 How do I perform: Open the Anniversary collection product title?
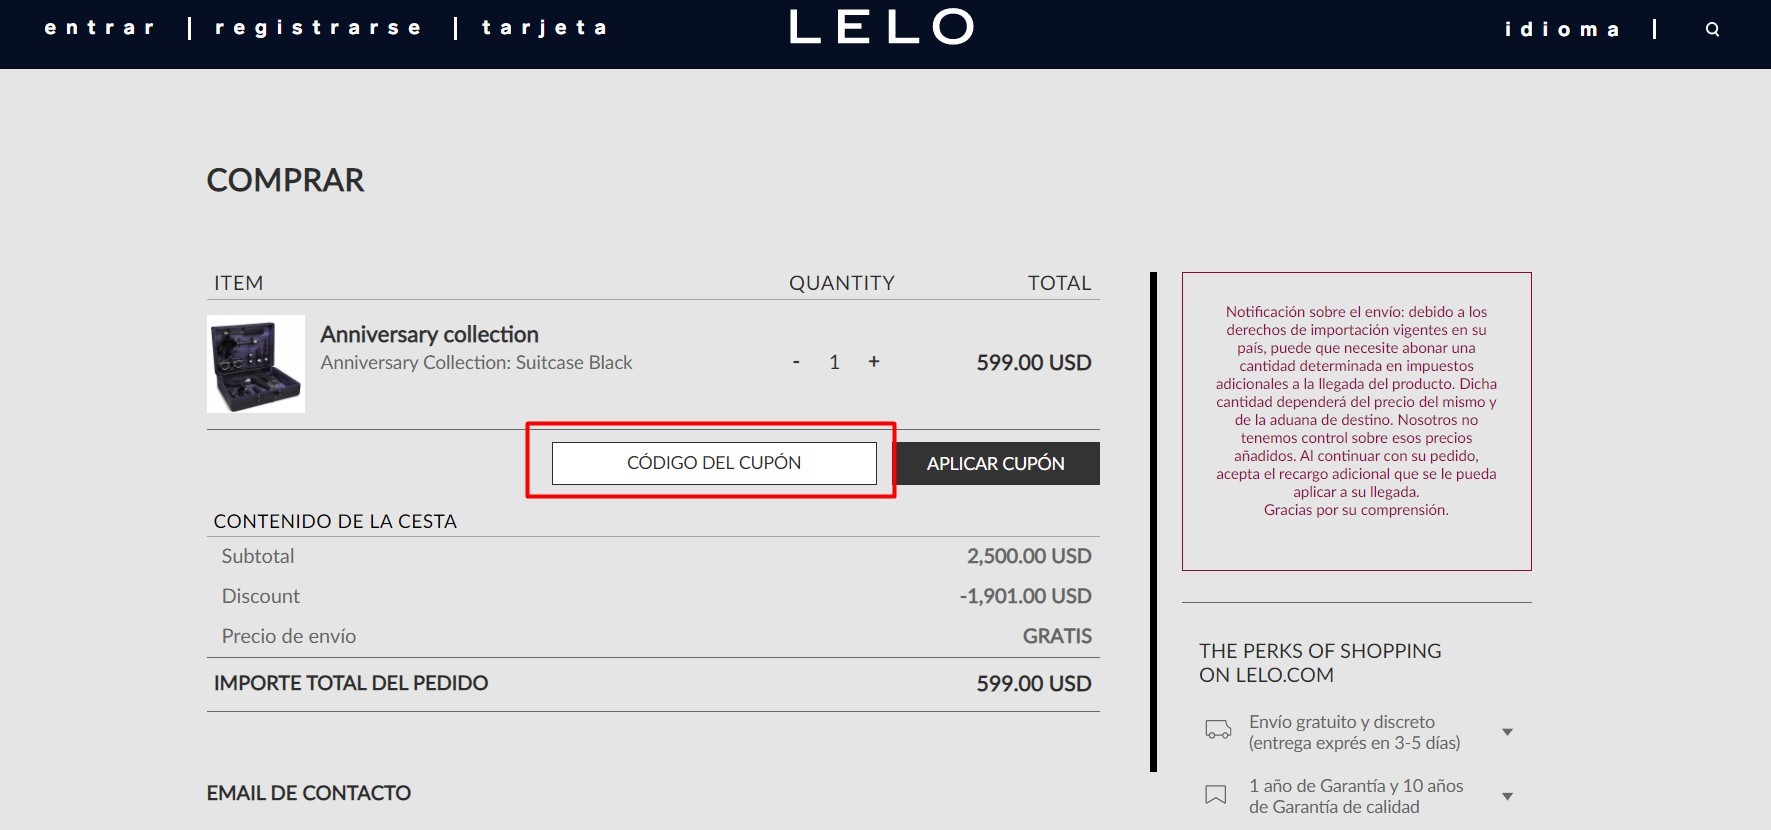coord(429,334)
